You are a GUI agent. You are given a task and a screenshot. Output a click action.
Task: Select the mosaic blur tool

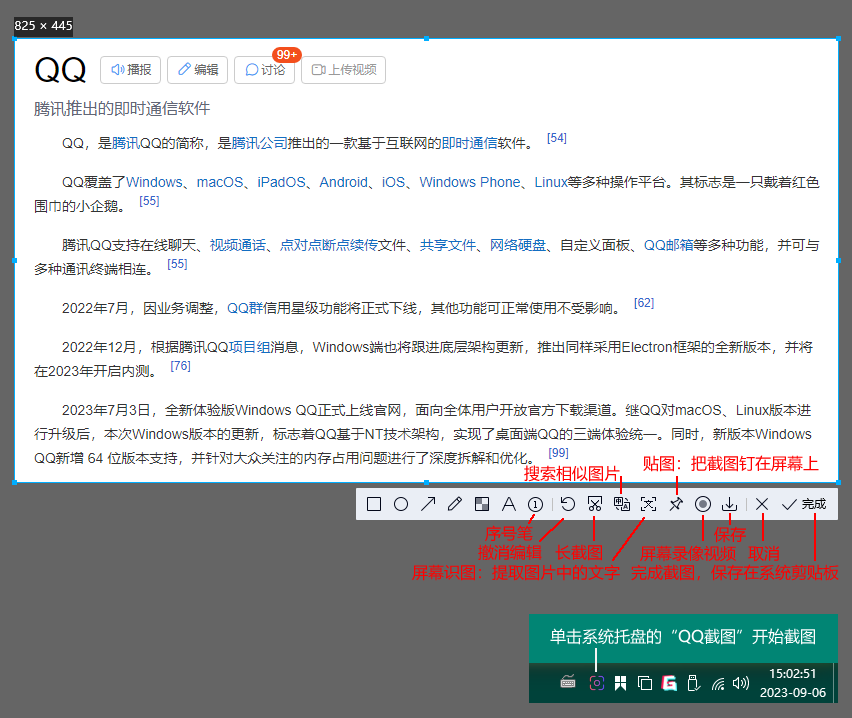click(x=482, y=504)
